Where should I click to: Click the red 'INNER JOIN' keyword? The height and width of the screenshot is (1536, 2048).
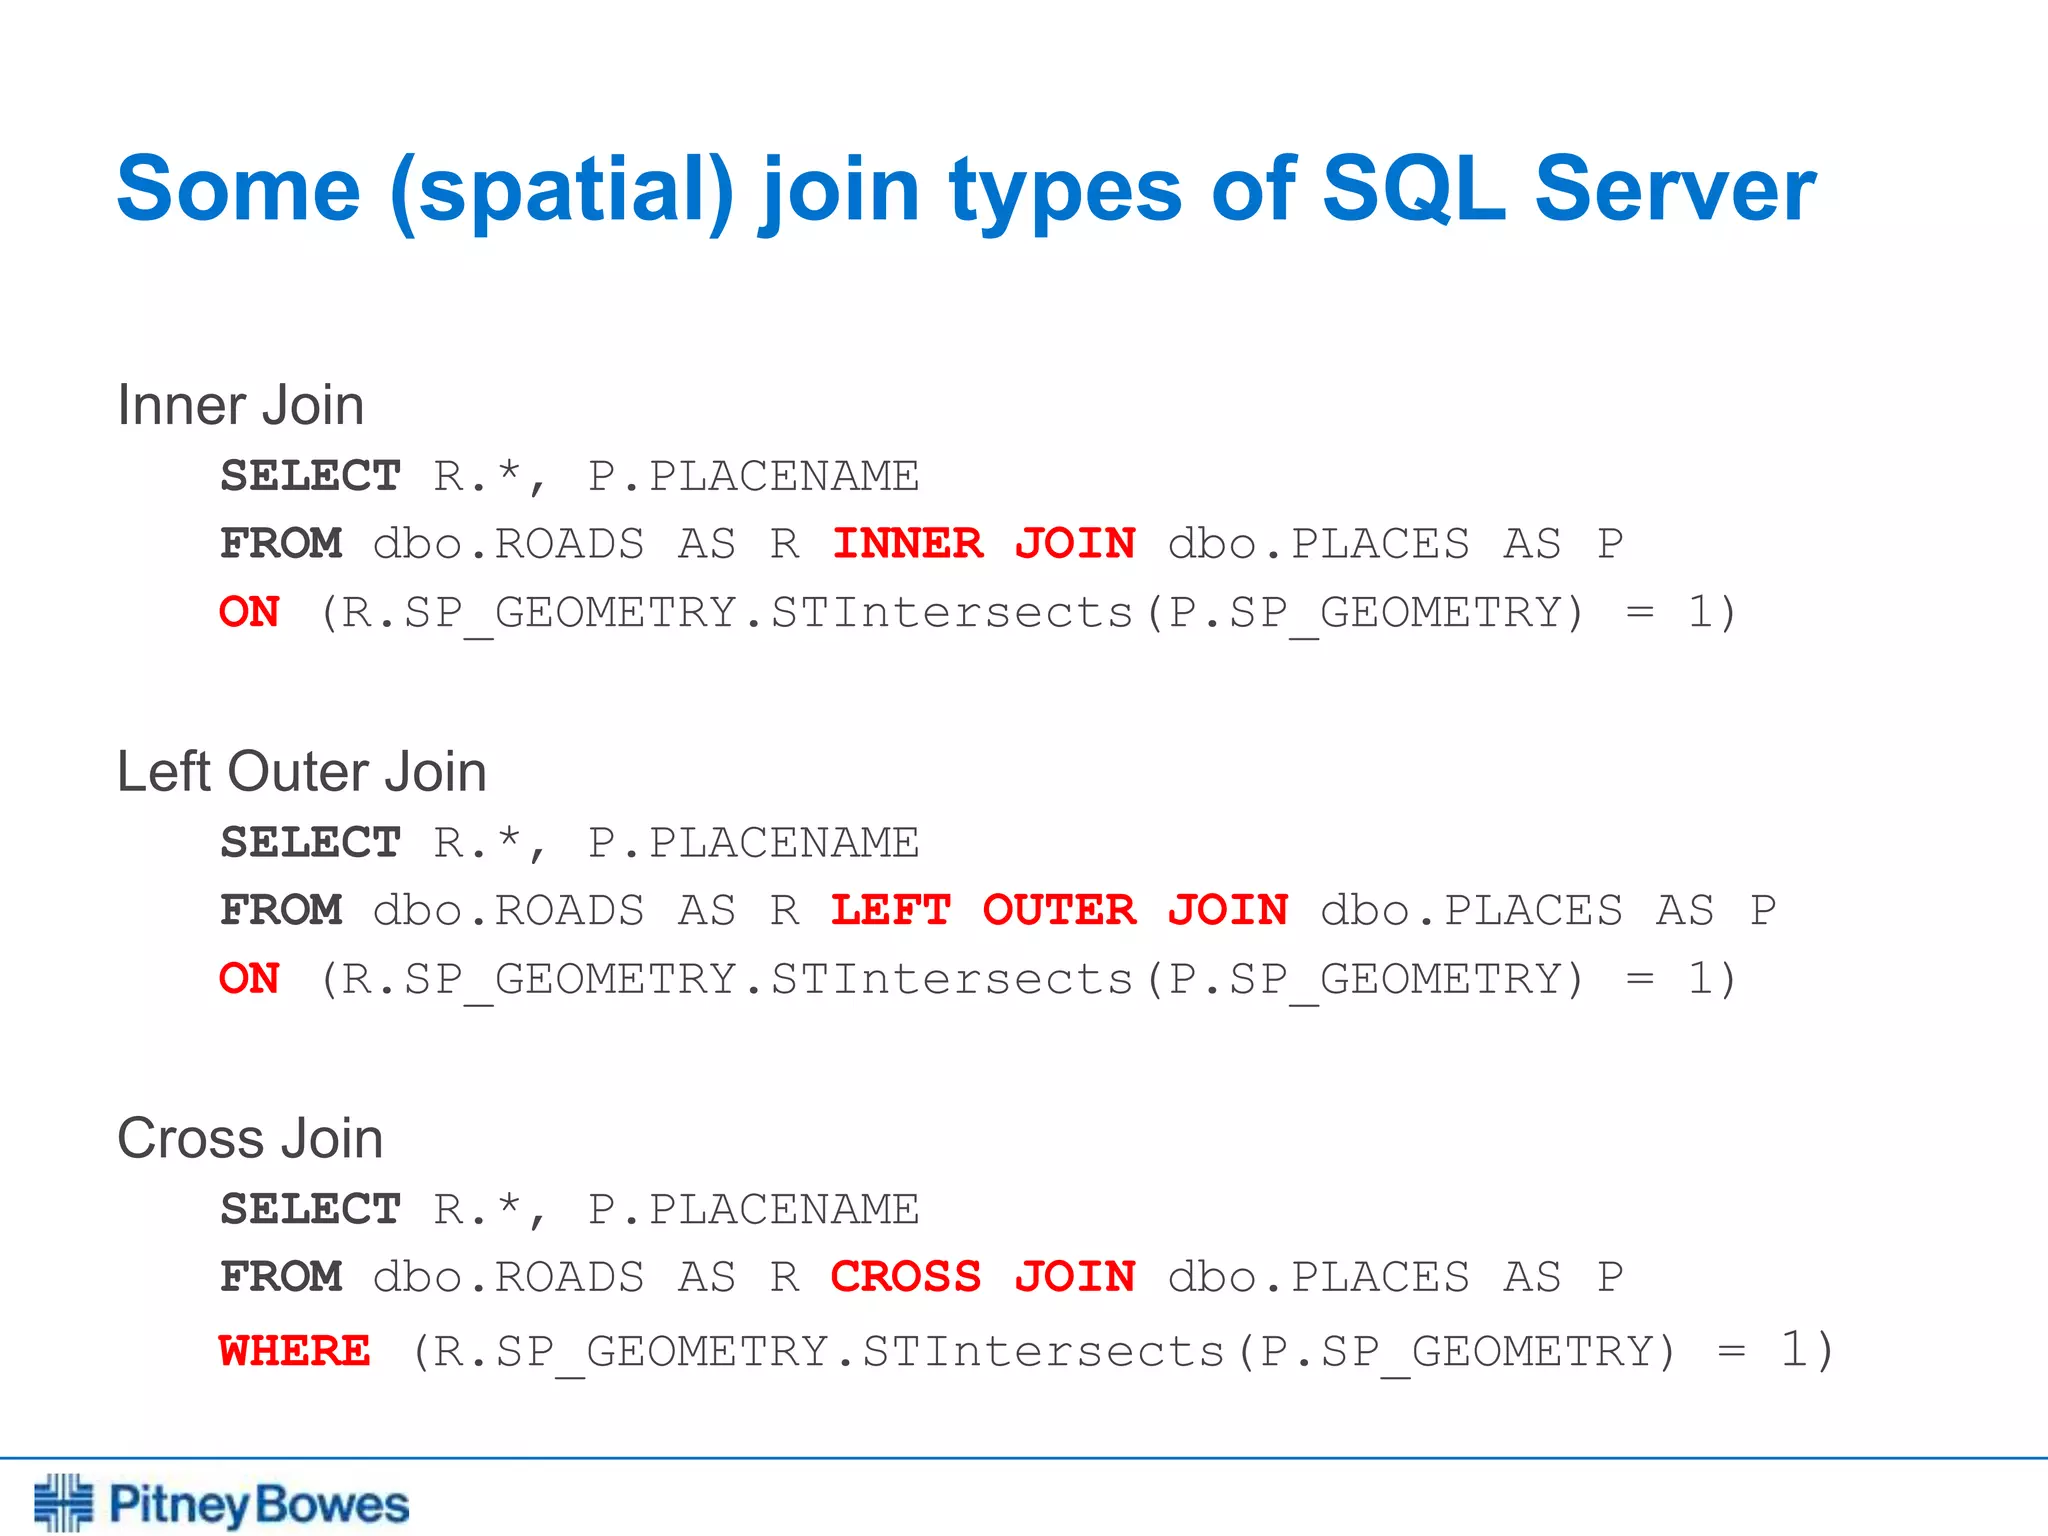[984, 544]
